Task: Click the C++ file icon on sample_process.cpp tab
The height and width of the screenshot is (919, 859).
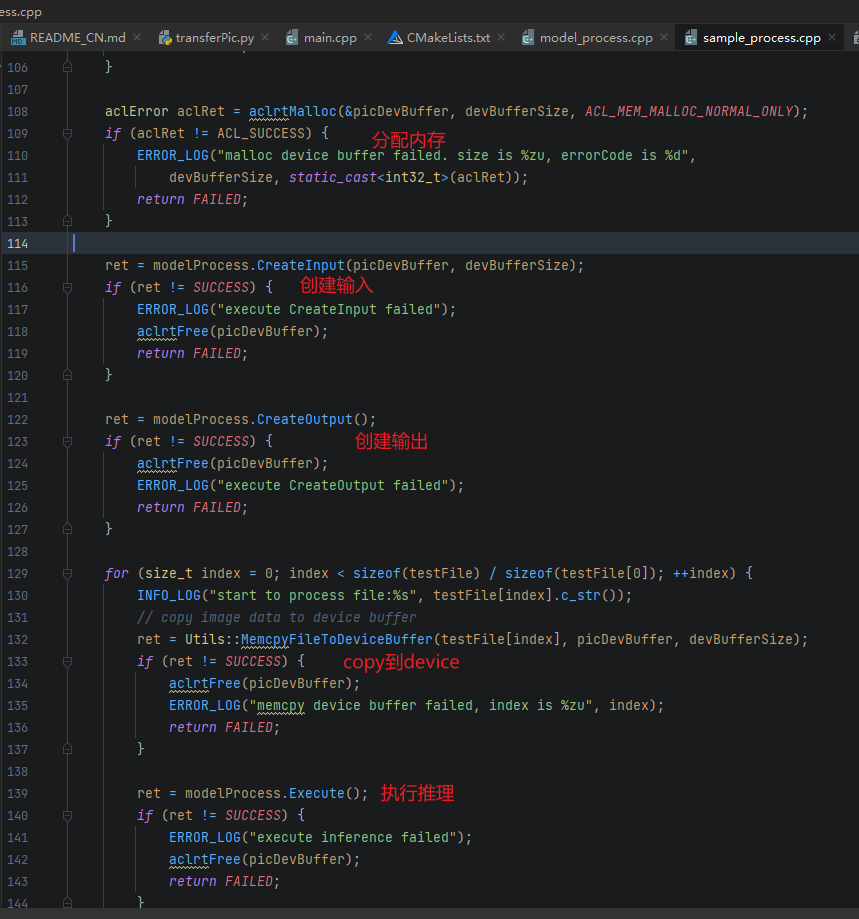Action: click(x=691, y=38)
